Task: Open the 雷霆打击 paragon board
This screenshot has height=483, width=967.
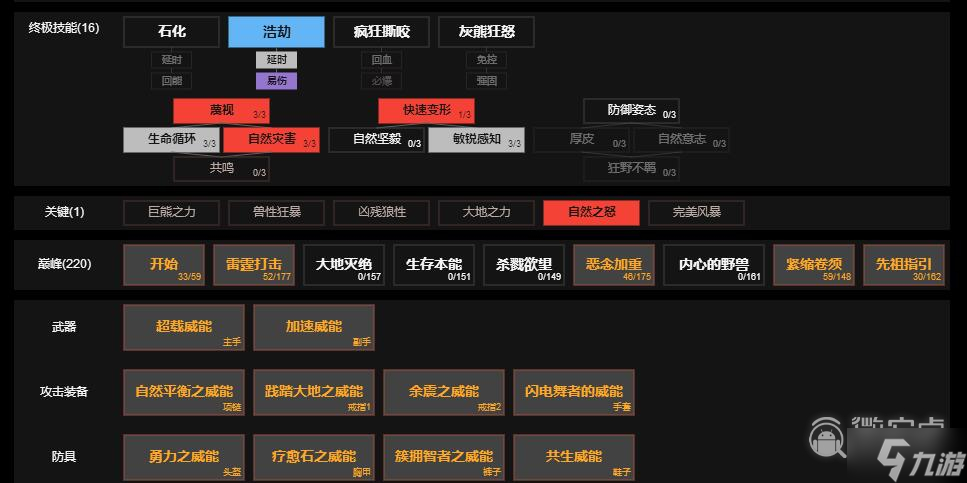Action: point(254,265)
